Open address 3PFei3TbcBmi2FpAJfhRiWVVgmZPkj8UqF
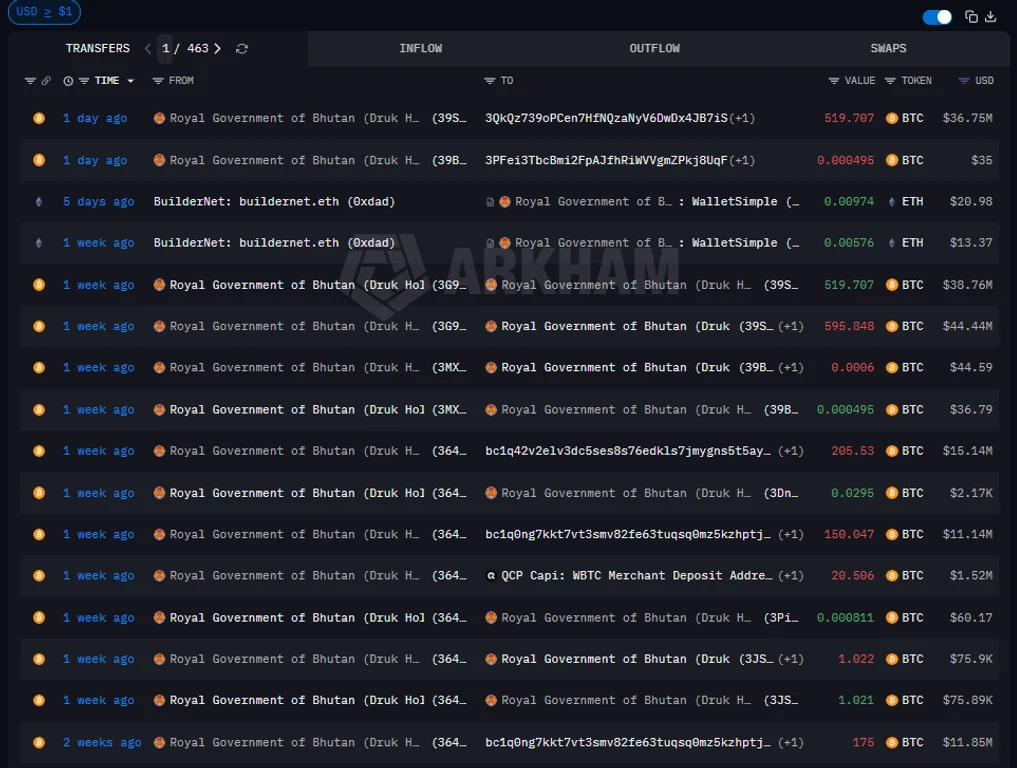Viewport: 1017px width, 768px height. coord(606,160)
